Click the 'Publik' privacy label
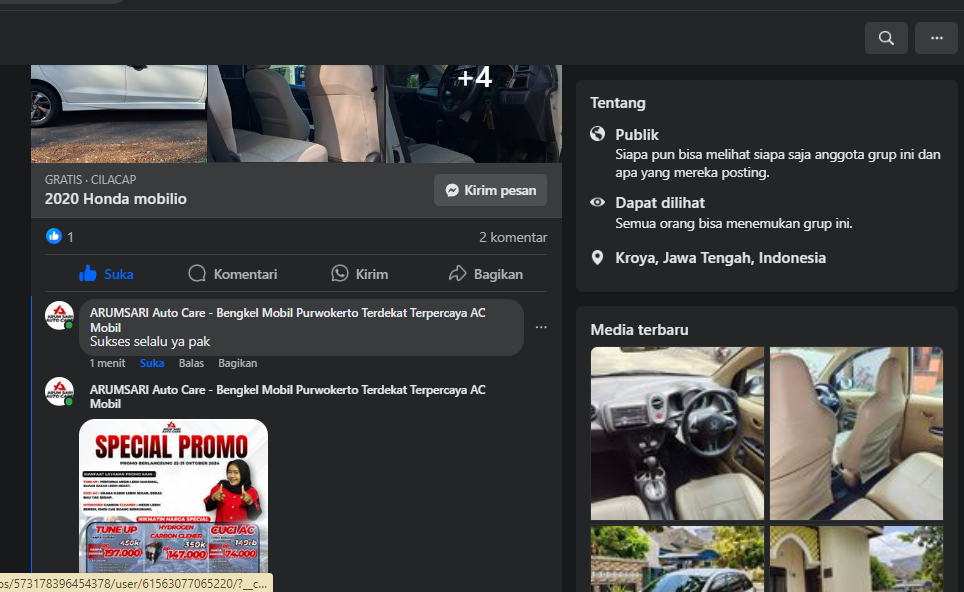The height and width of the screenshot is (592, 964). tap(637, 135)
